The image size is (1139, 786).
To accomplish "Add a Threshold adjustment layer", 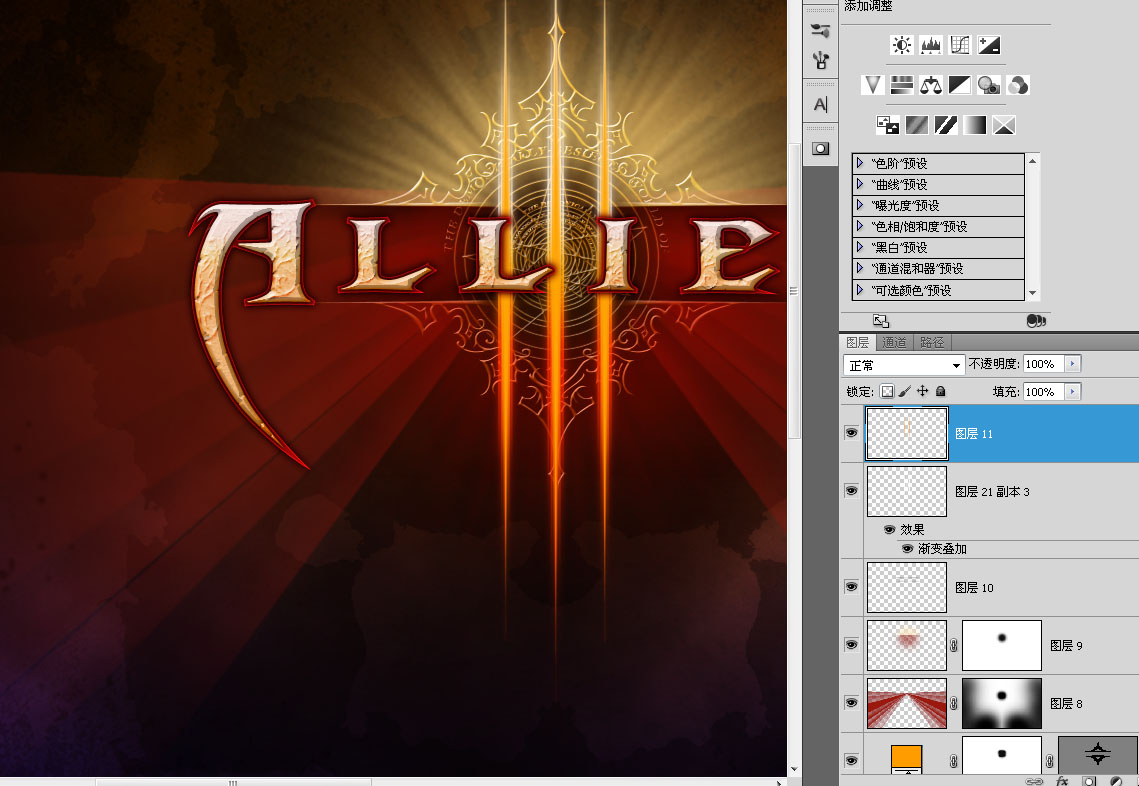I will [x=946, y=125].
